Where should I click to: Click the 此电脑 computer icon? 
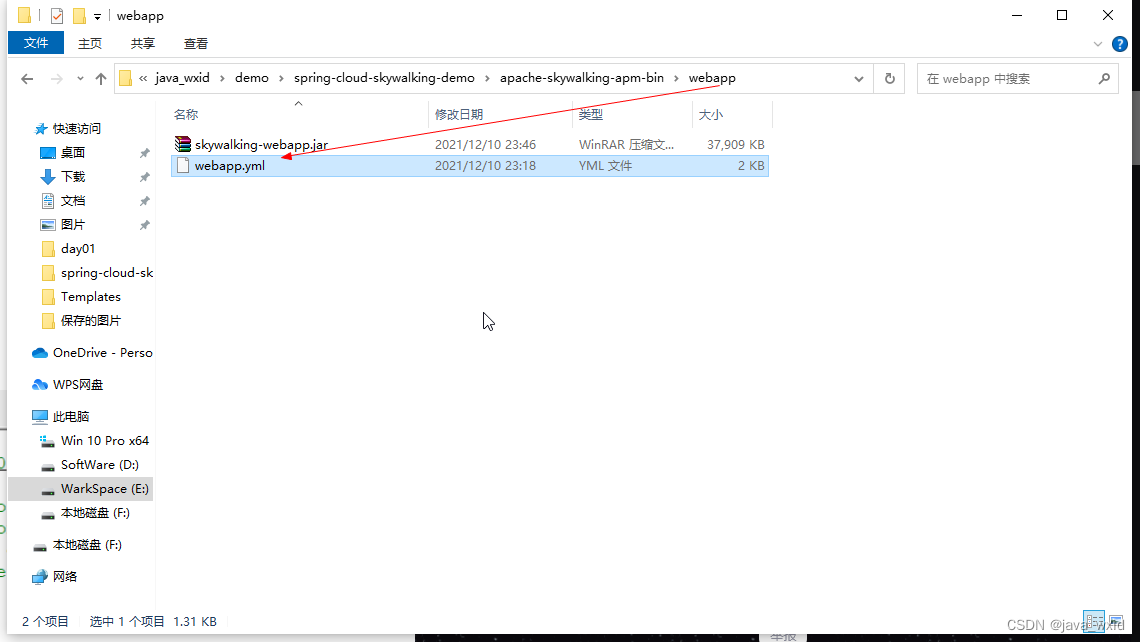[40, 417]
